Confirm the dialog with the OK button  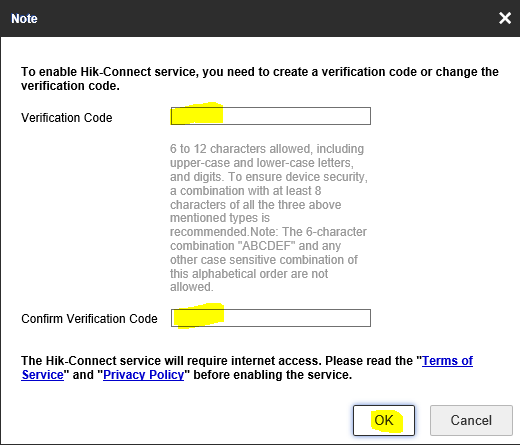pyautogui.click(x=384, y=420)
